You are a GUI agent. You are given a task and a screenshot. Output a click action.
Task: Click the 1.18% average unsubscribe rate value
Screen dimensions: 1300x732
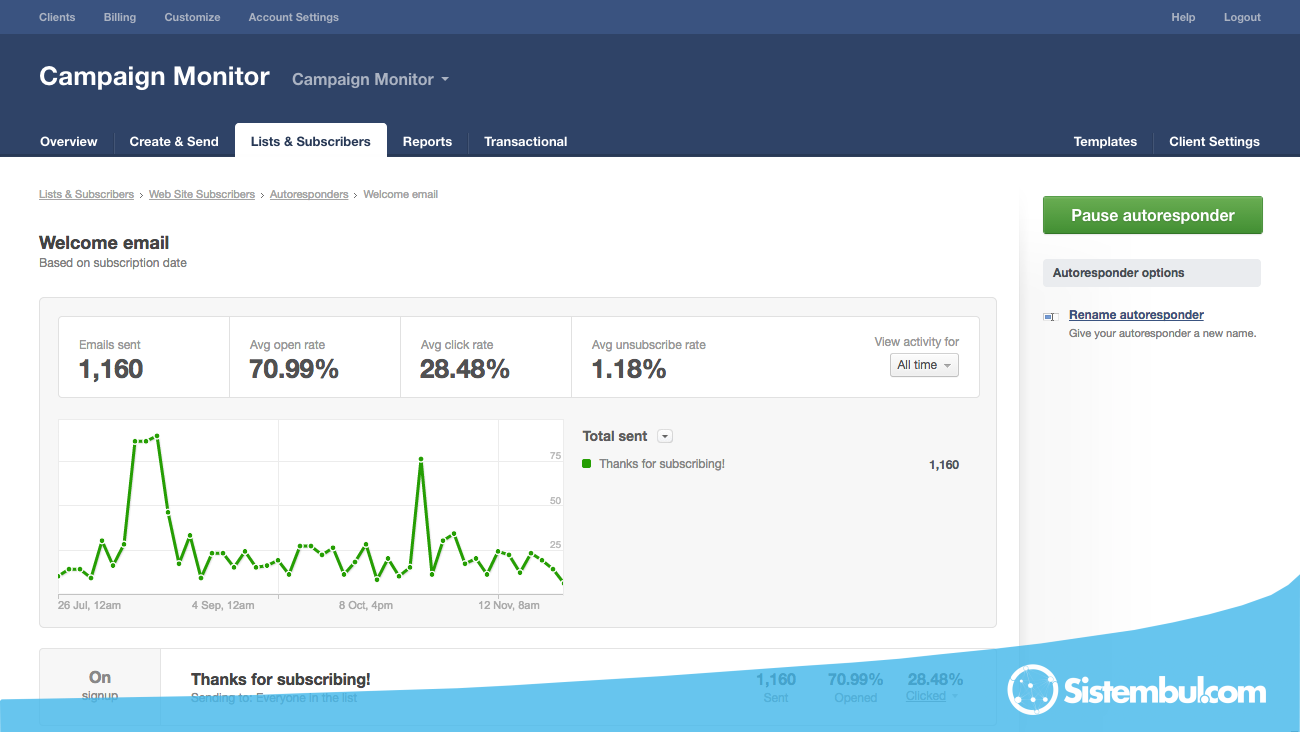point(629,369)
